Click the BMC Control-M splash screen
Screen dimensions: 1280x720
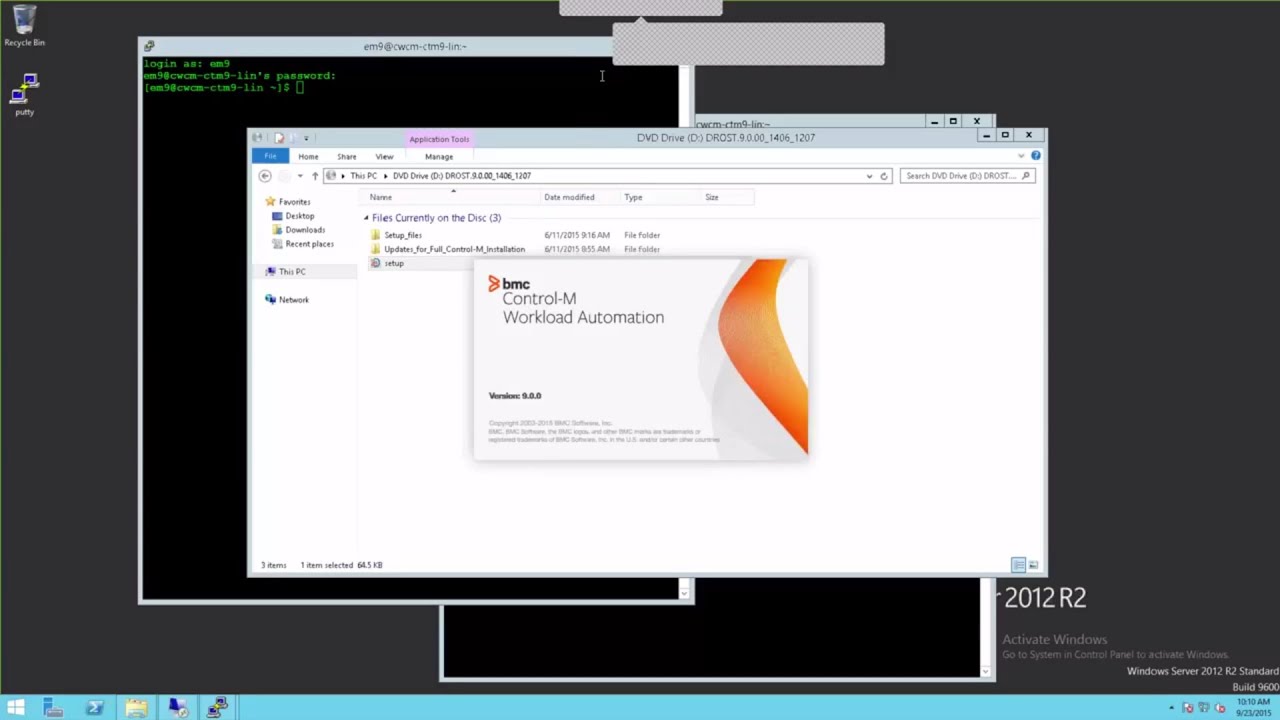pos(641,360)
